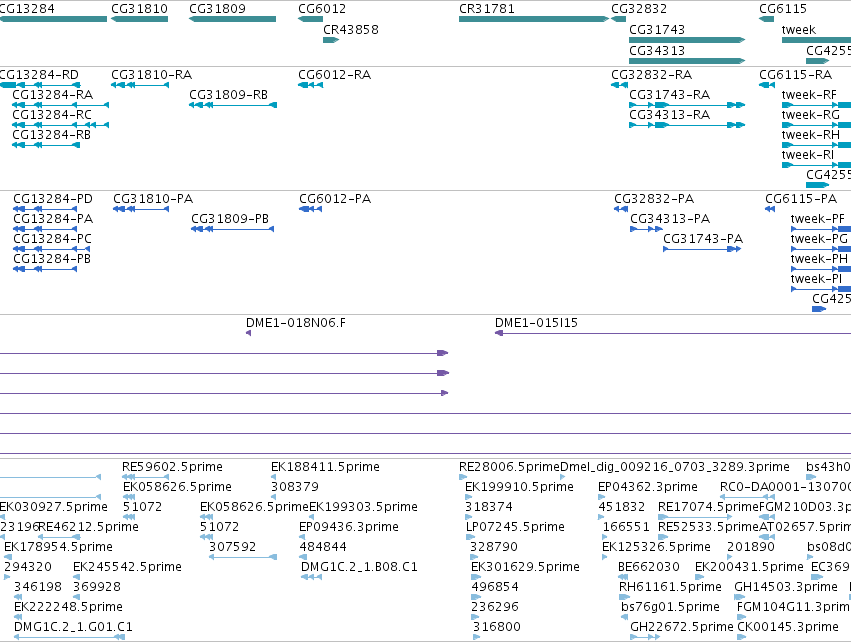Click the CG31743 gene label
Viewport: 851px width, 642px height.
(x=657, y=29)
